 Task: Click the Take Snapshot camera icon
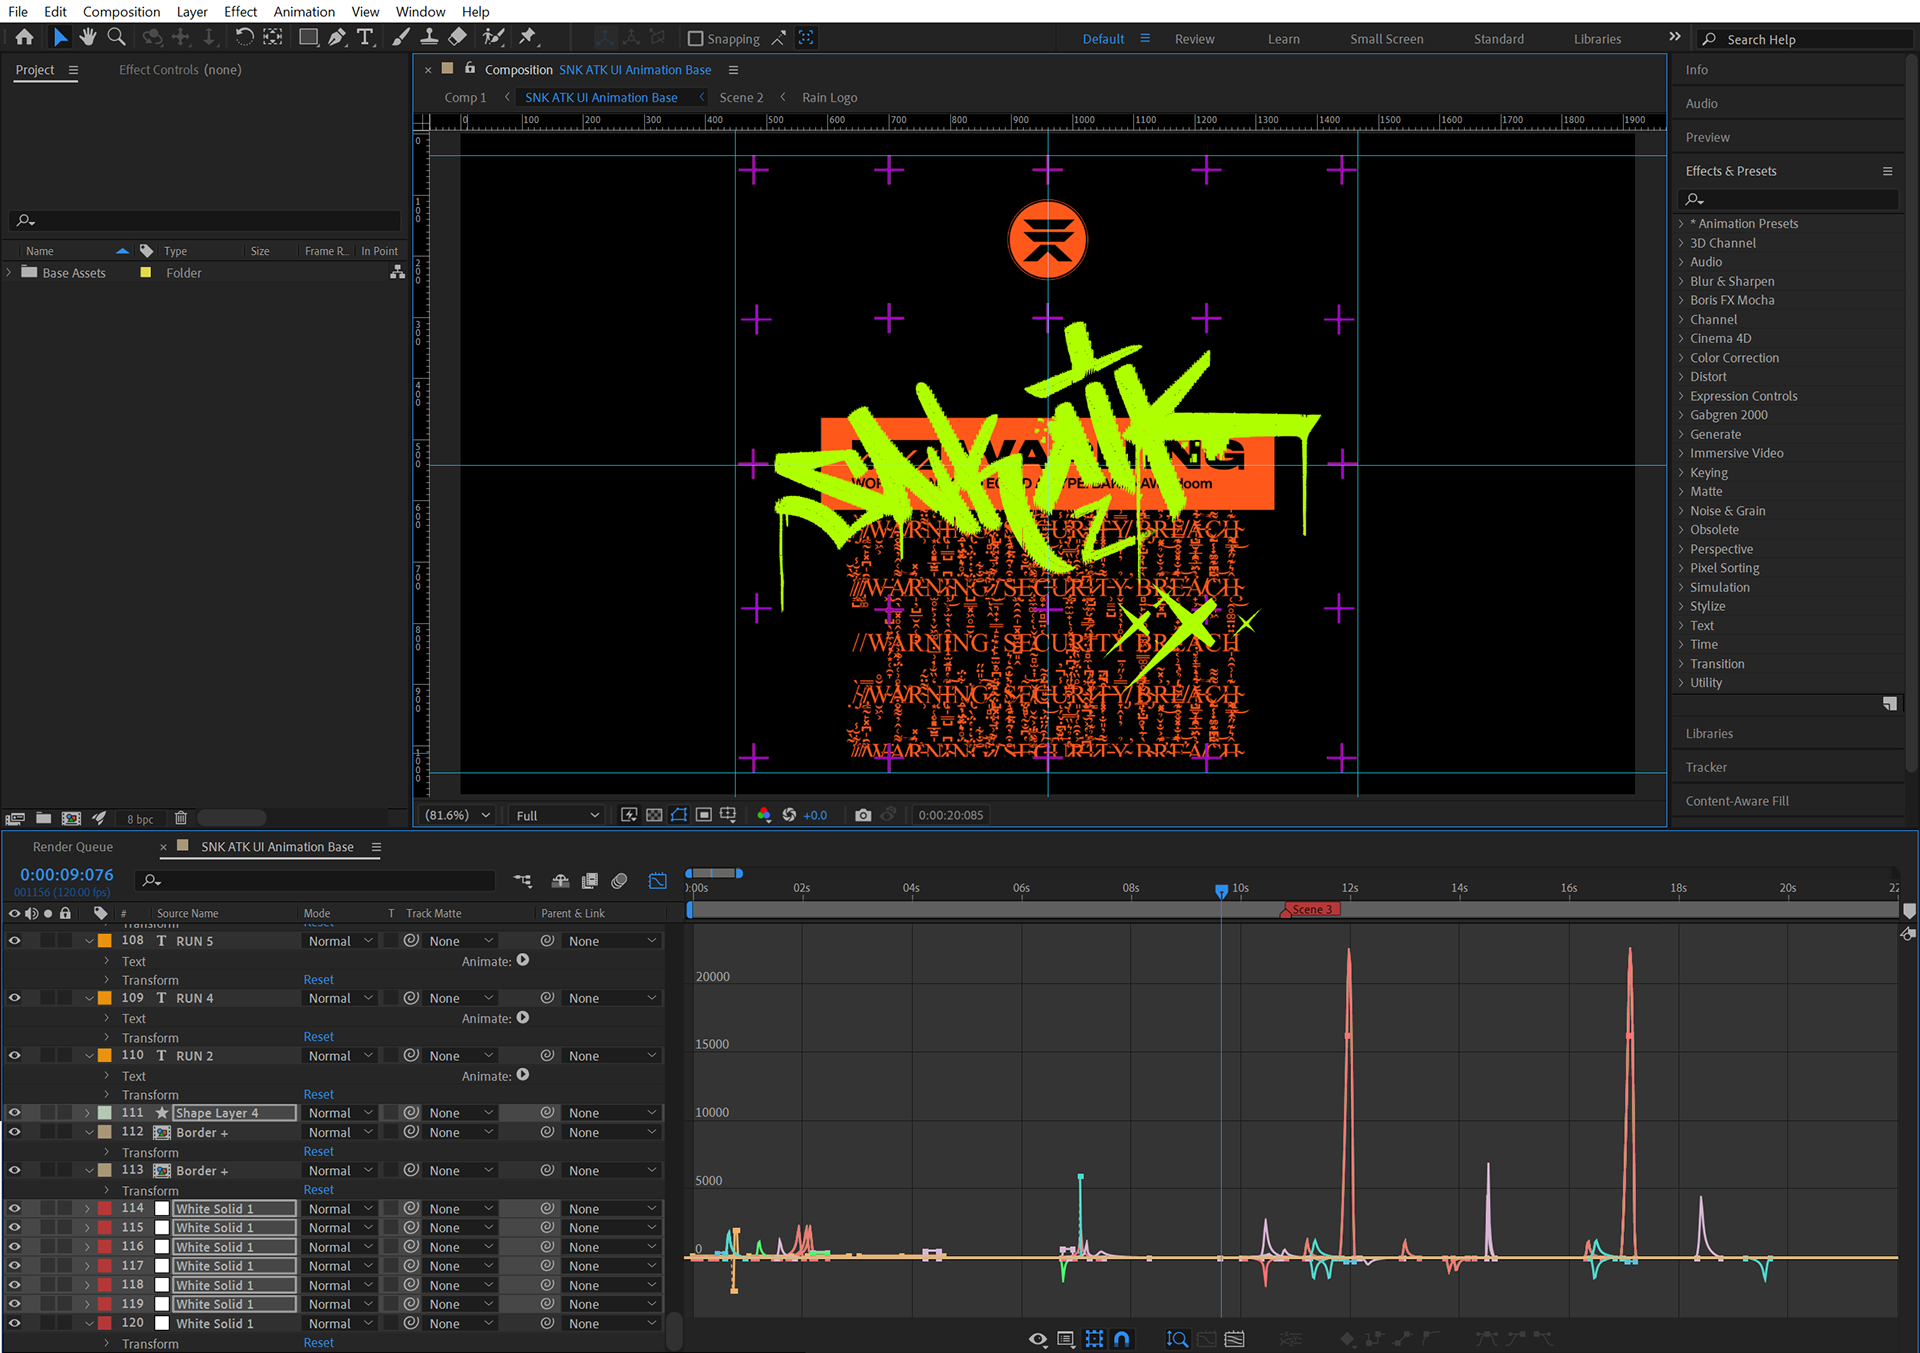click(863, 815)
